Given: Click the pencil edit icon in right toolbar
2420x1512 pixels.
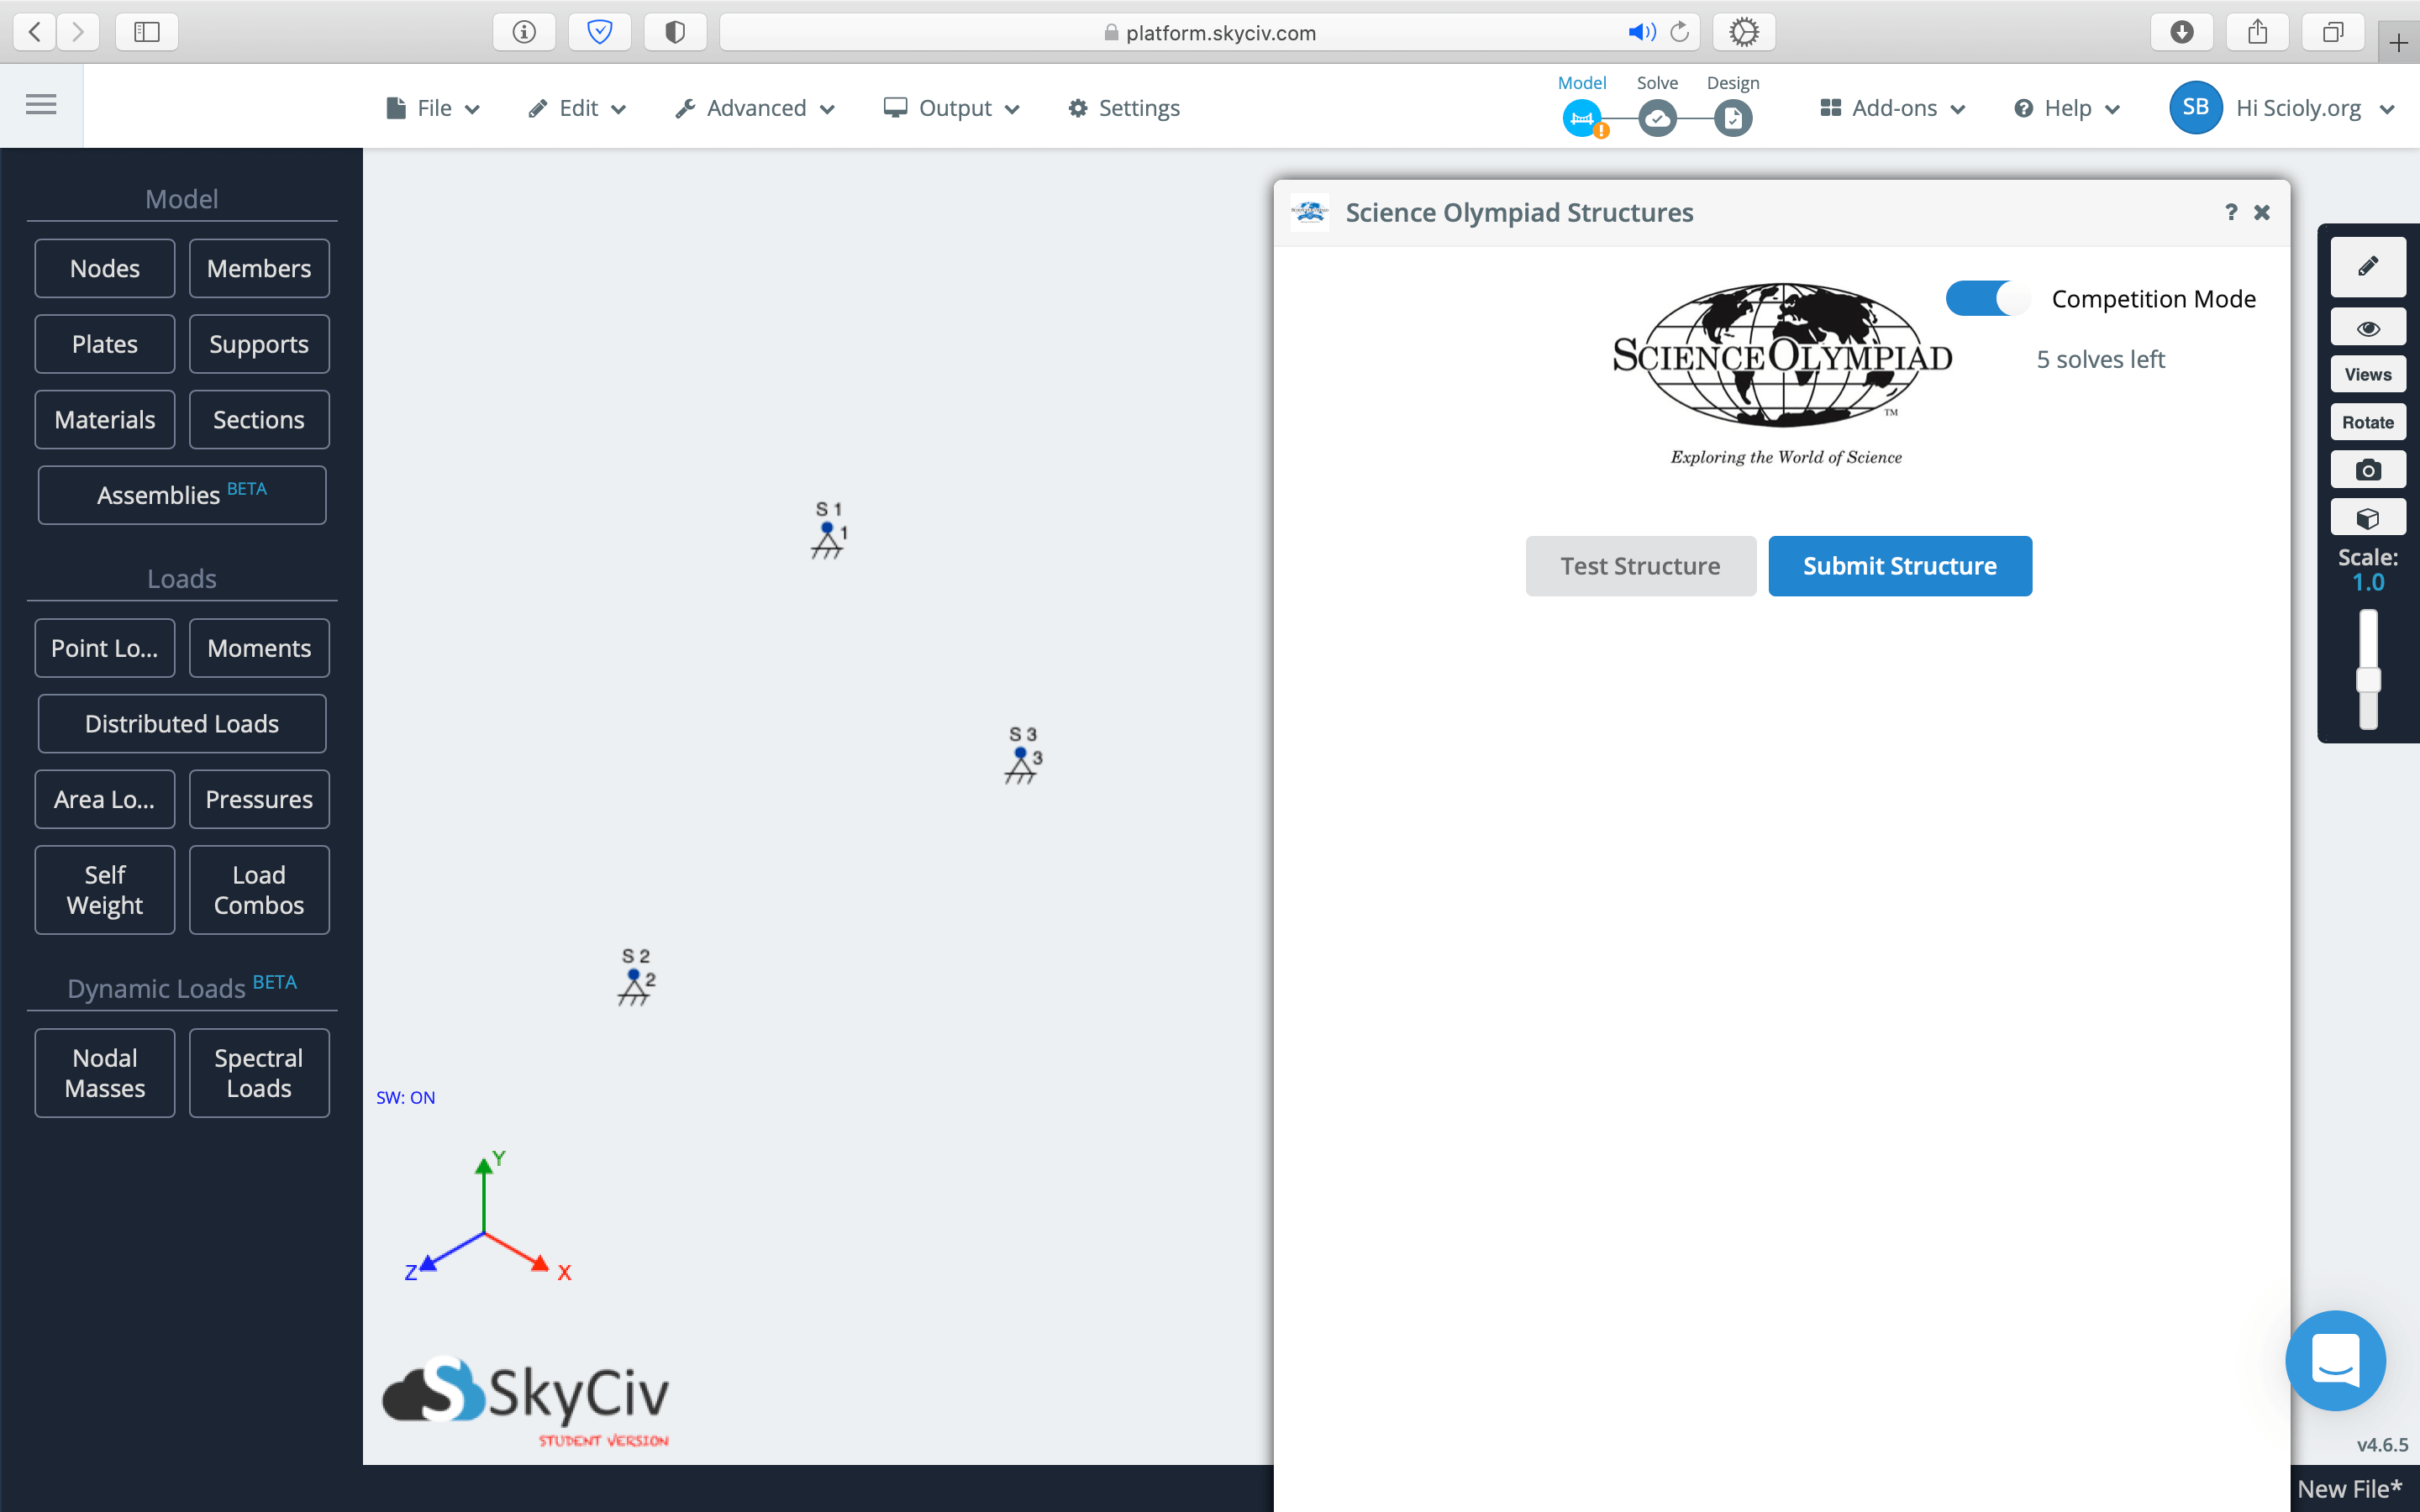Looking at the screenshot, I should point(2367,267).
